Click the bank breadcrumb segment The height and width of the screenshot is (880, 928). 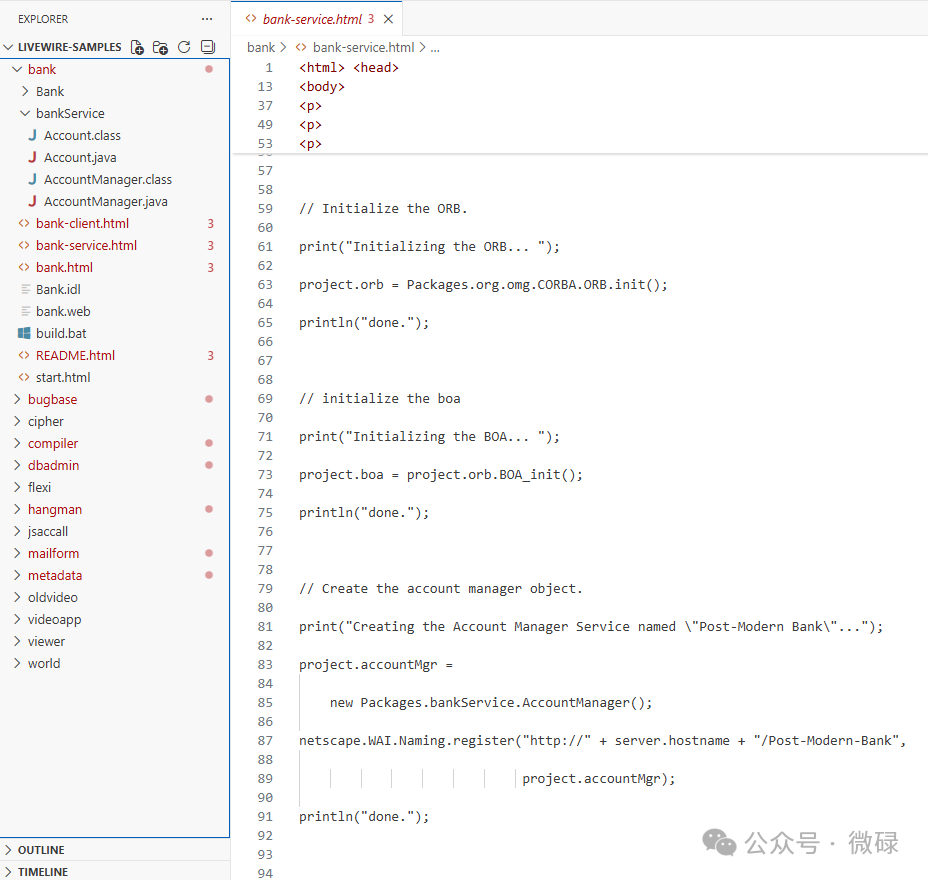[261, 47]
